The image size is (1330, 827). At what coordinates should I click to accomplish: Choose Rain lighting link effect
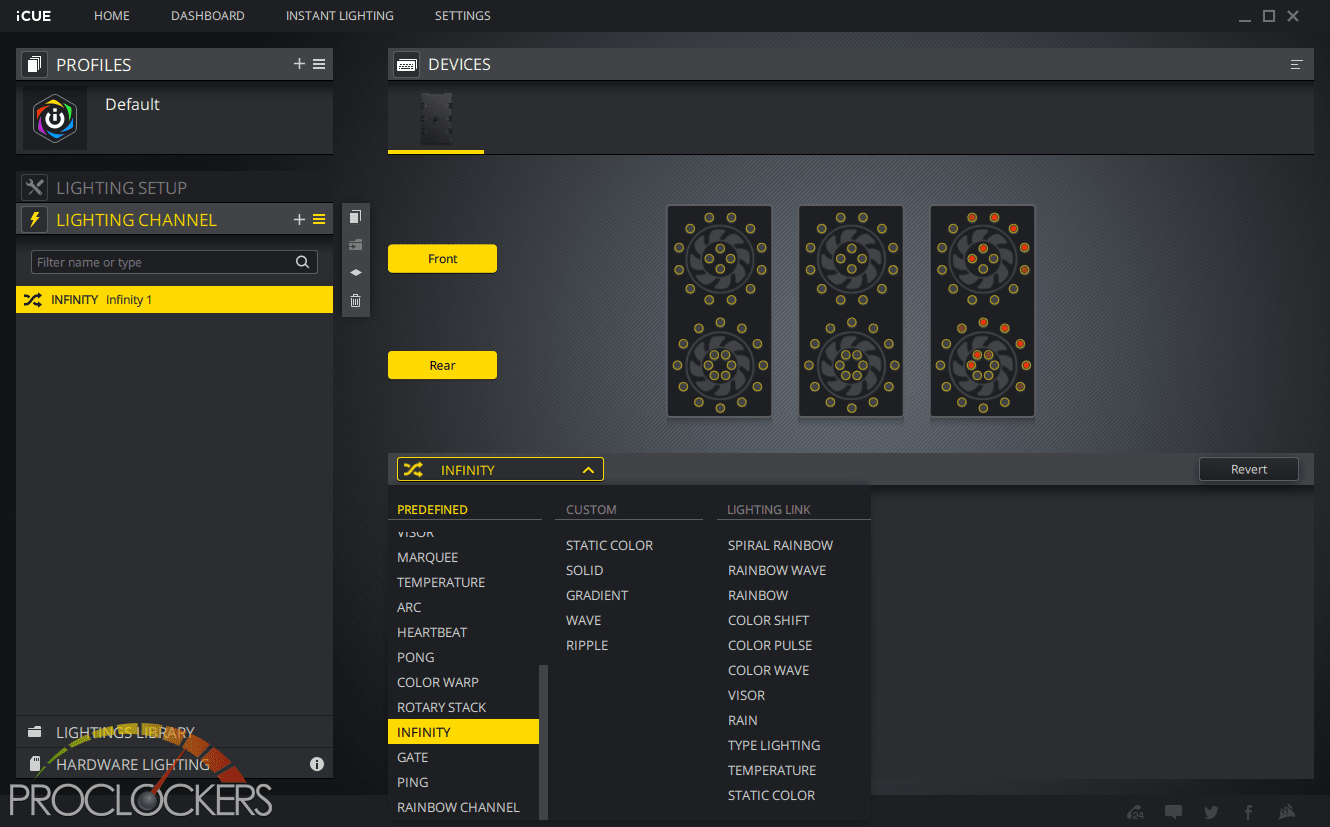click(x=743, y=720)
